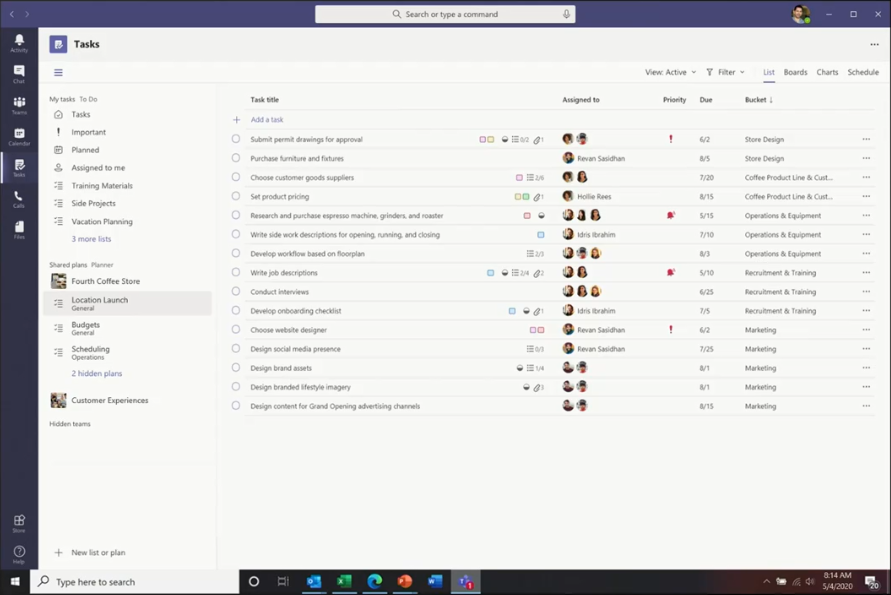Sort by the Bucket column header
The image size is (891, 595).
click(759, 99)
